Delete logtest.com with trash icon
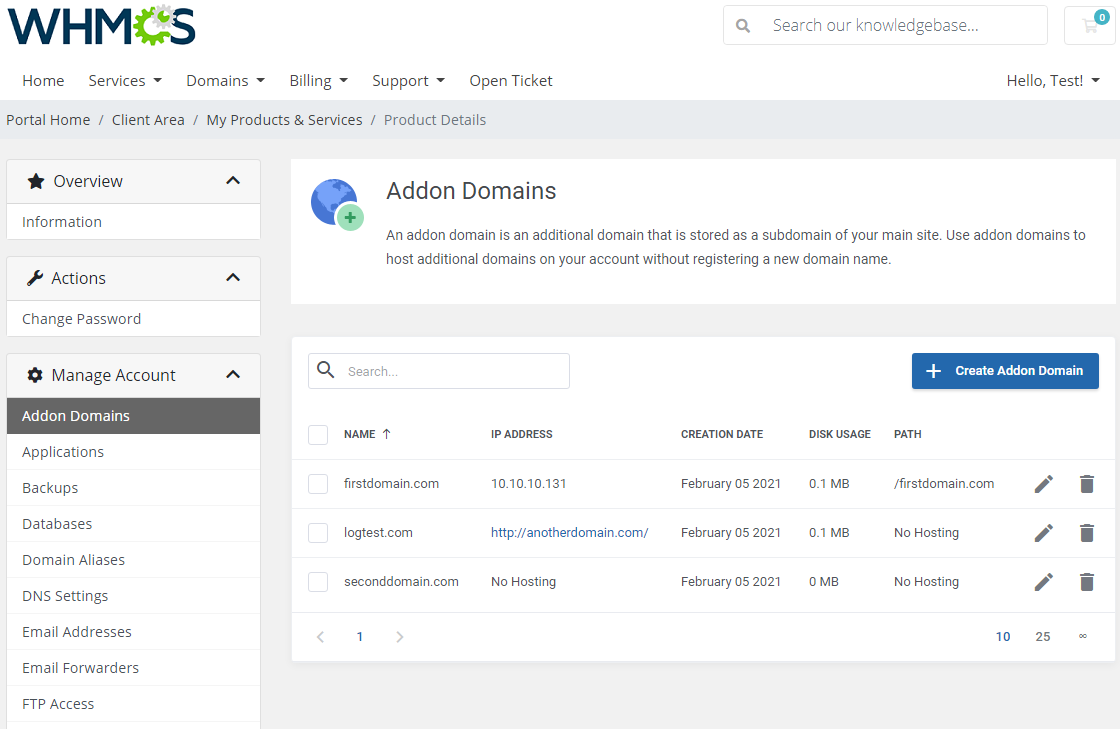 click(1086, 533)
